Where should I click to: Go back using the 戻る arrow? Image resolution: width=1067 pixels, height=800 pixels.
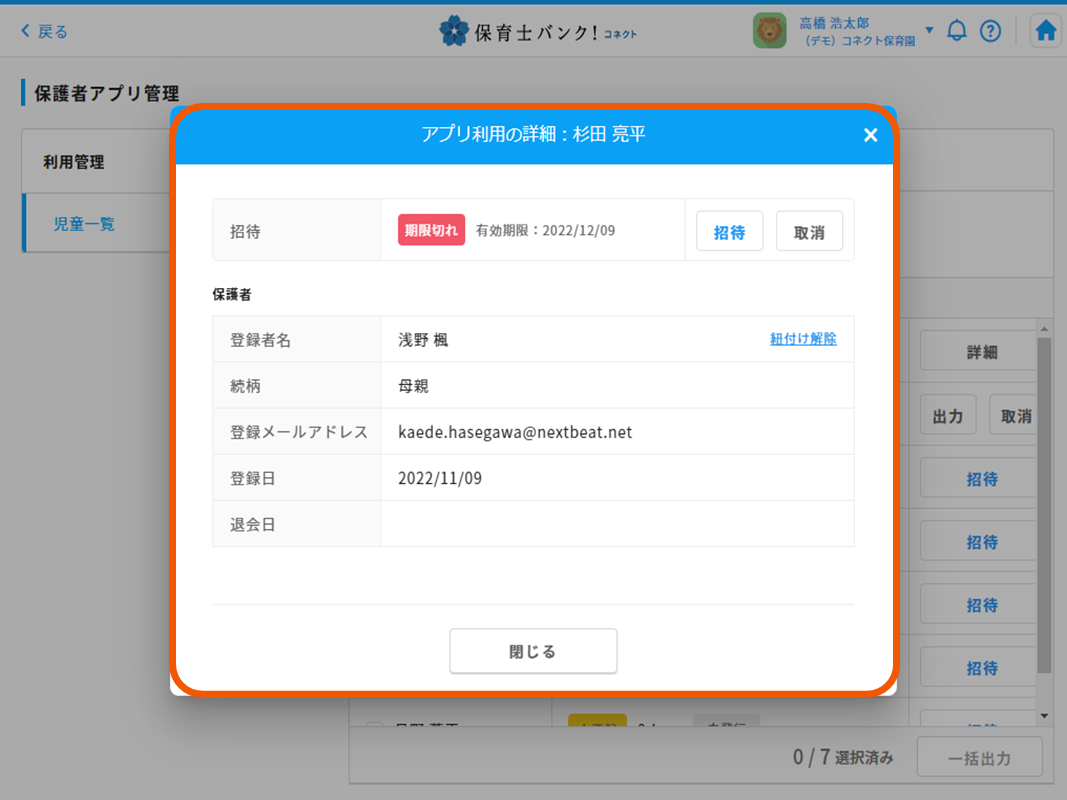[44, 31]
